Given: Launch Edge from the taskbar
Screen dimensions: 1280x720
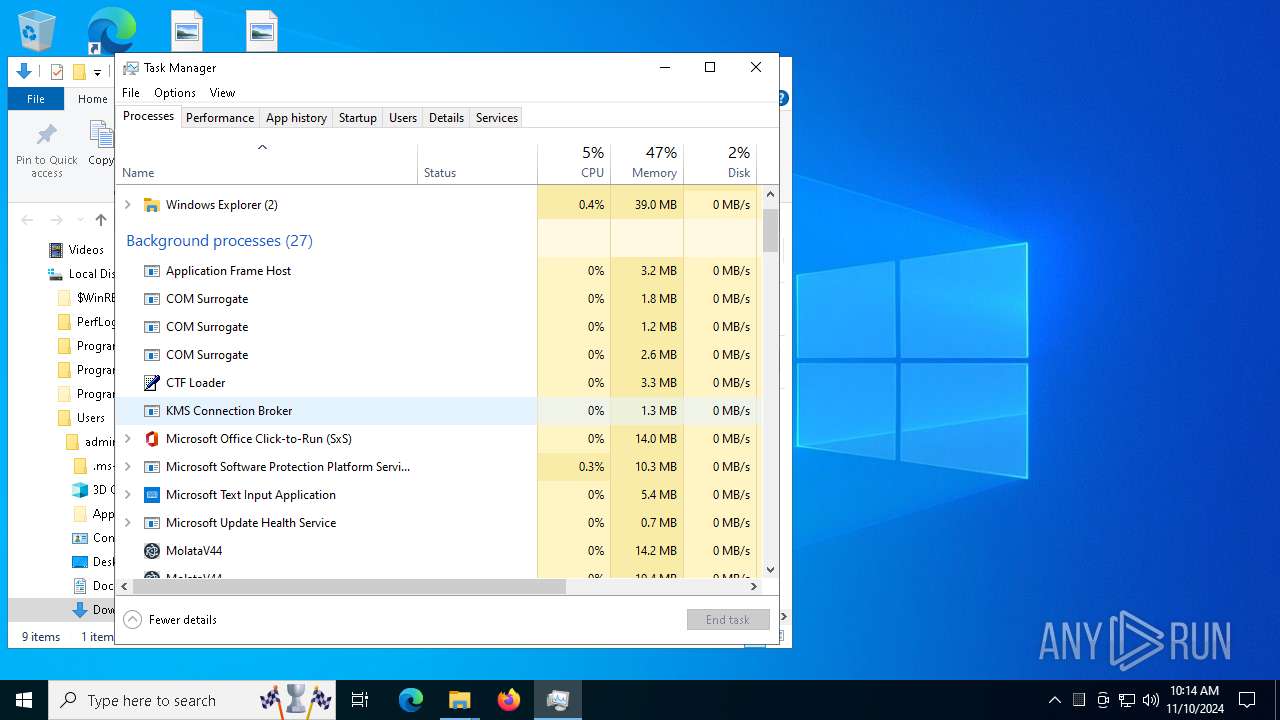Looking at the screenshot, I should pos(411,700).
